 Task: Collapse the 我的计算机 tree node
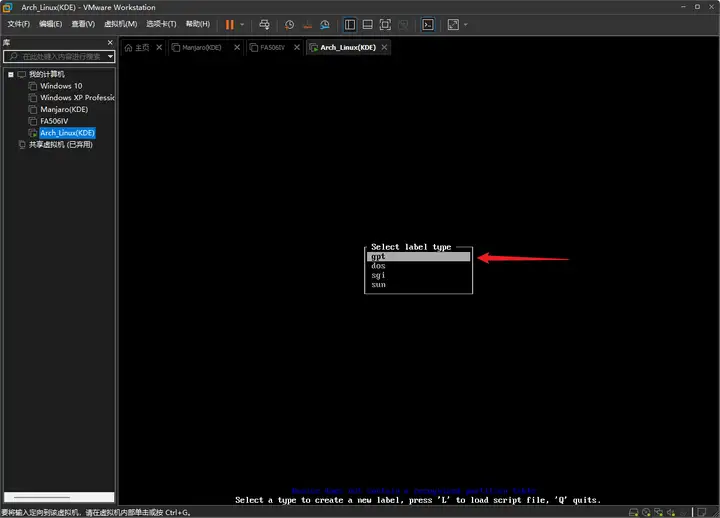click(x=10, y=74)
